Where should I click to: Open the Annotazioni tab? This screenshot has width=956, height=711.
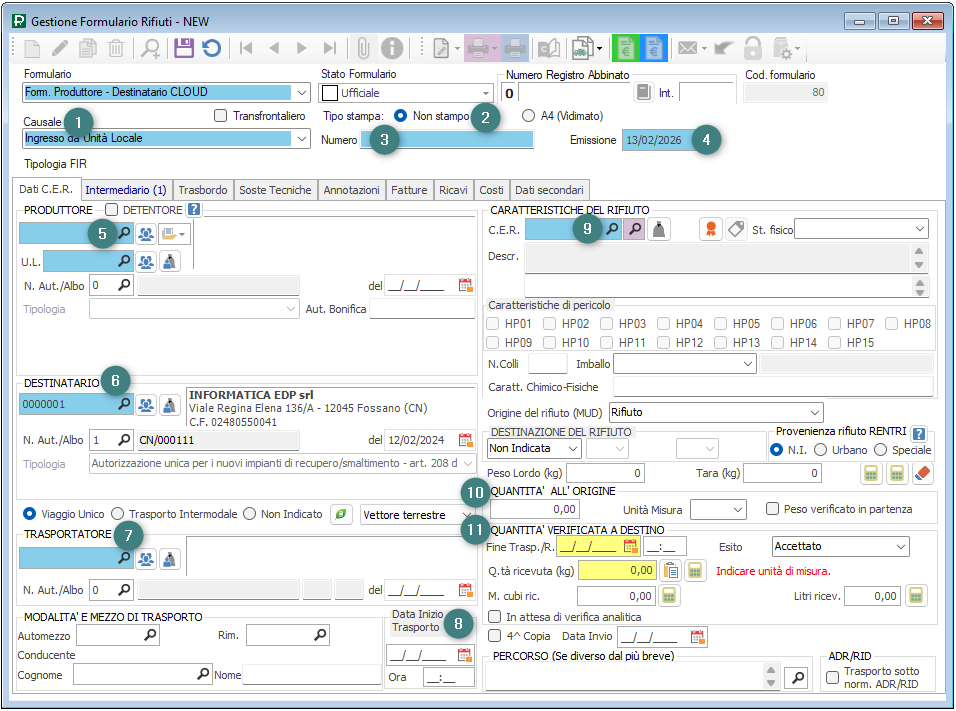(x=351, y=189)
